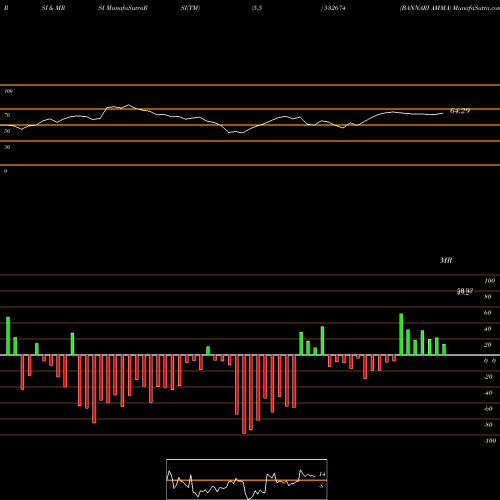
Task: Click the -20 label on MR axis
Action: coord(488,377)
